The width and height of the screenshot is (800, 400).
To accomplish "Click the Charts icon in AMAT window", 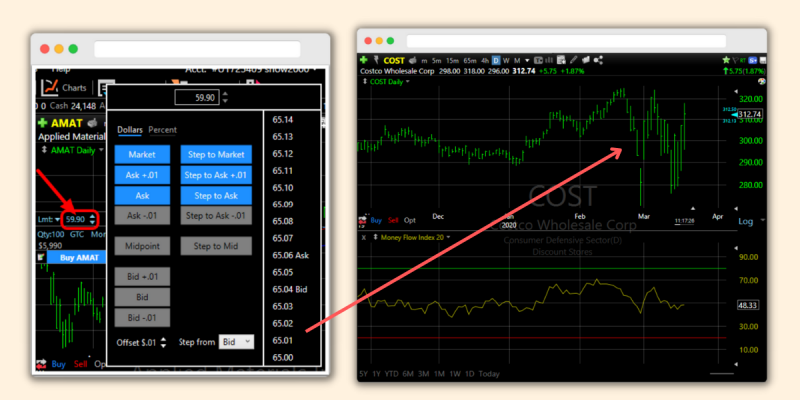I will coord(49,88).
